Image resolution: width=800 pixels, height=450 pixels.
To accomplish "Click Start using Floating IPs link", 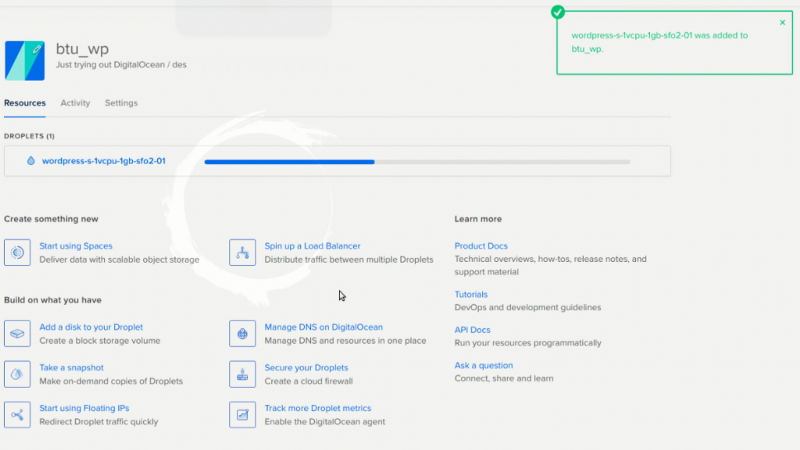I will coord(84,408).
